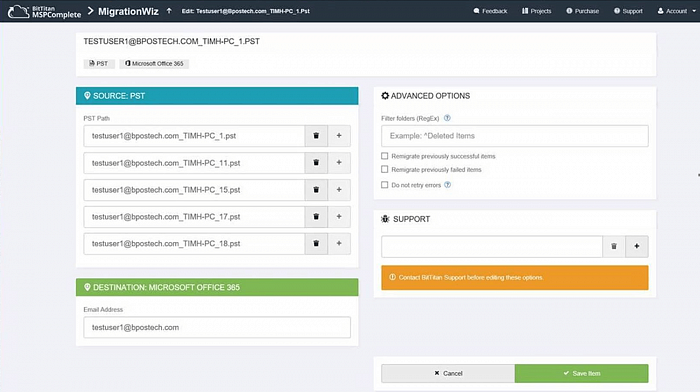Image resolution: width=700 pixels, height=392 pixels.
Task: Click the TIMH-PC_15.pst path field
Action: click(194, 190)
